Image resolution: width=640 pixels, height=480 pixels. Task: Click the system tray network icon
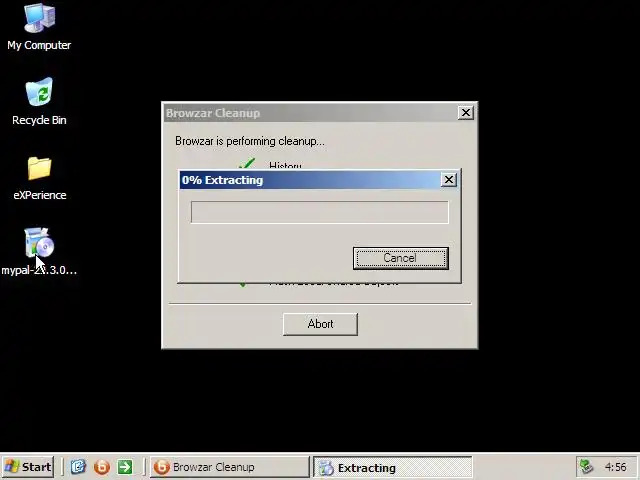pos(587,467)
